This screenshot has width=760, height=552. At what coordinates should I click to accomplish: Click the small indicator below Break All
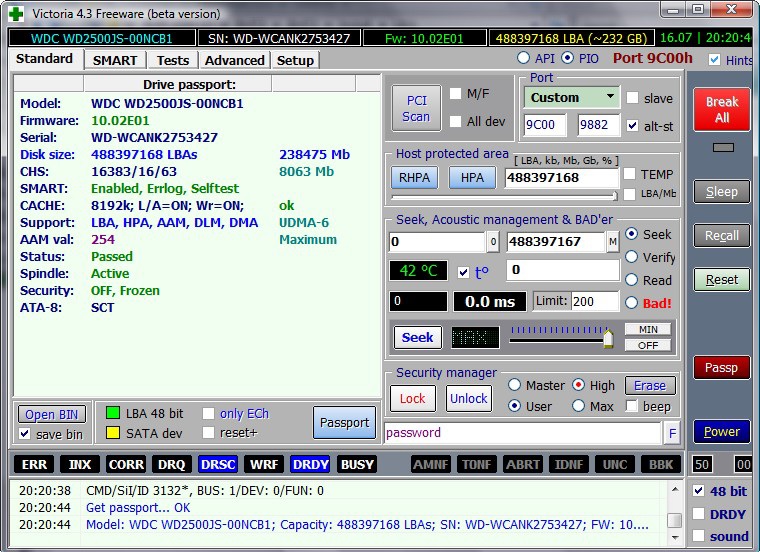pos(723,147)
